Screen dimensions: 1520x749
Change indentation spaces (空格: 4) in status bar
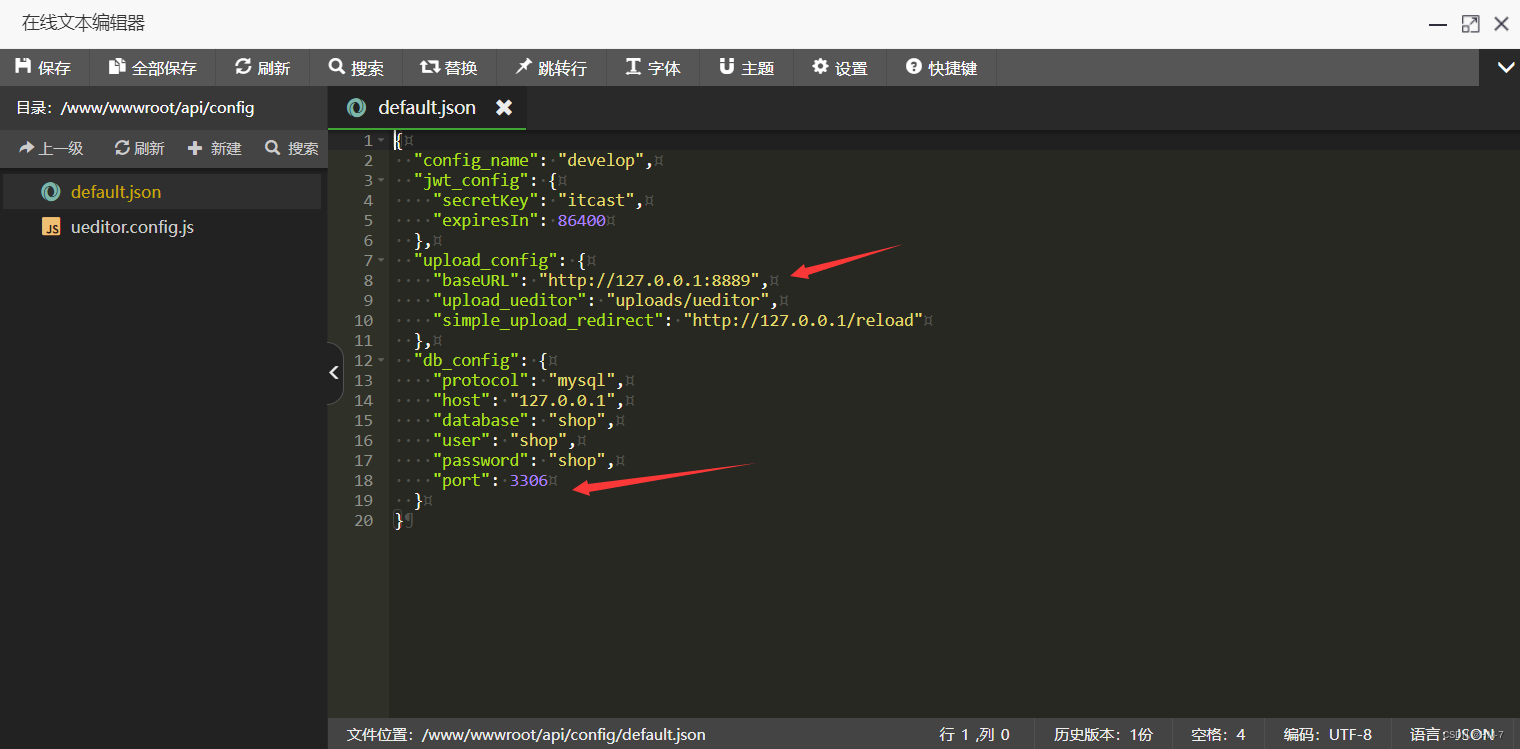1218,734
